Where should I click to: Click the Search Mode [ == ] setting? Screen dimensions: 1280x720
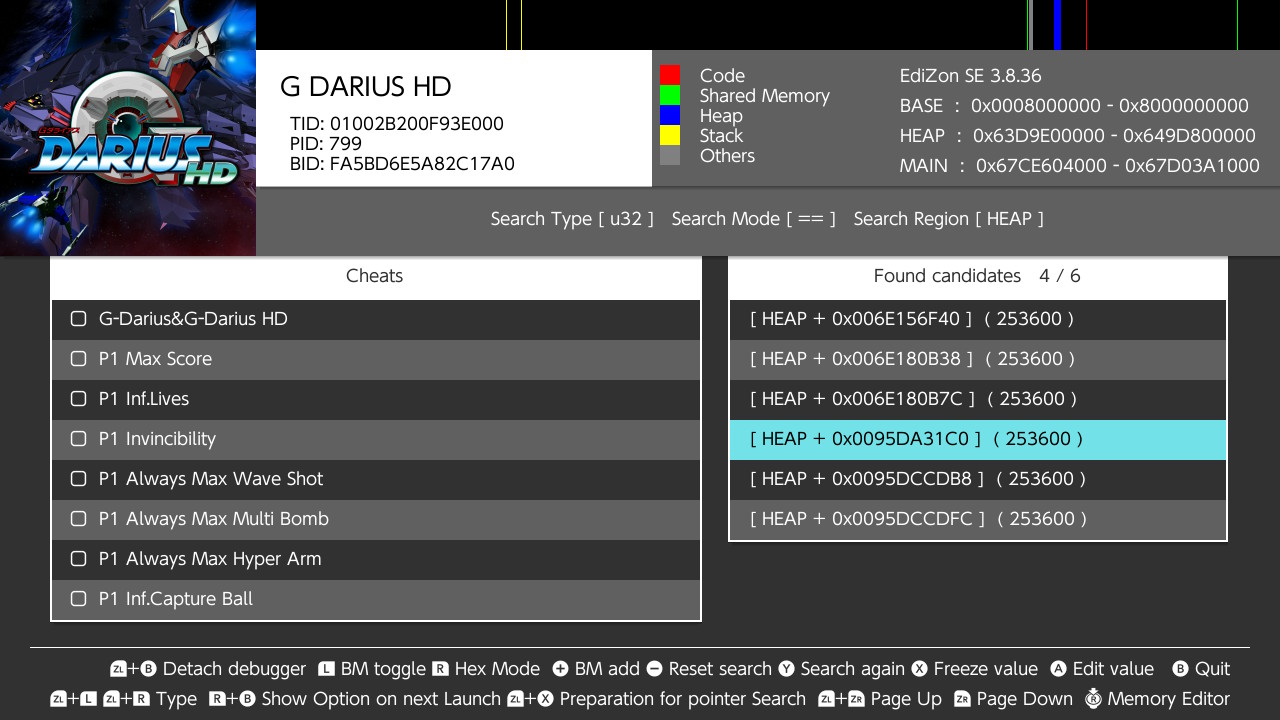click(x=753, y=219)
